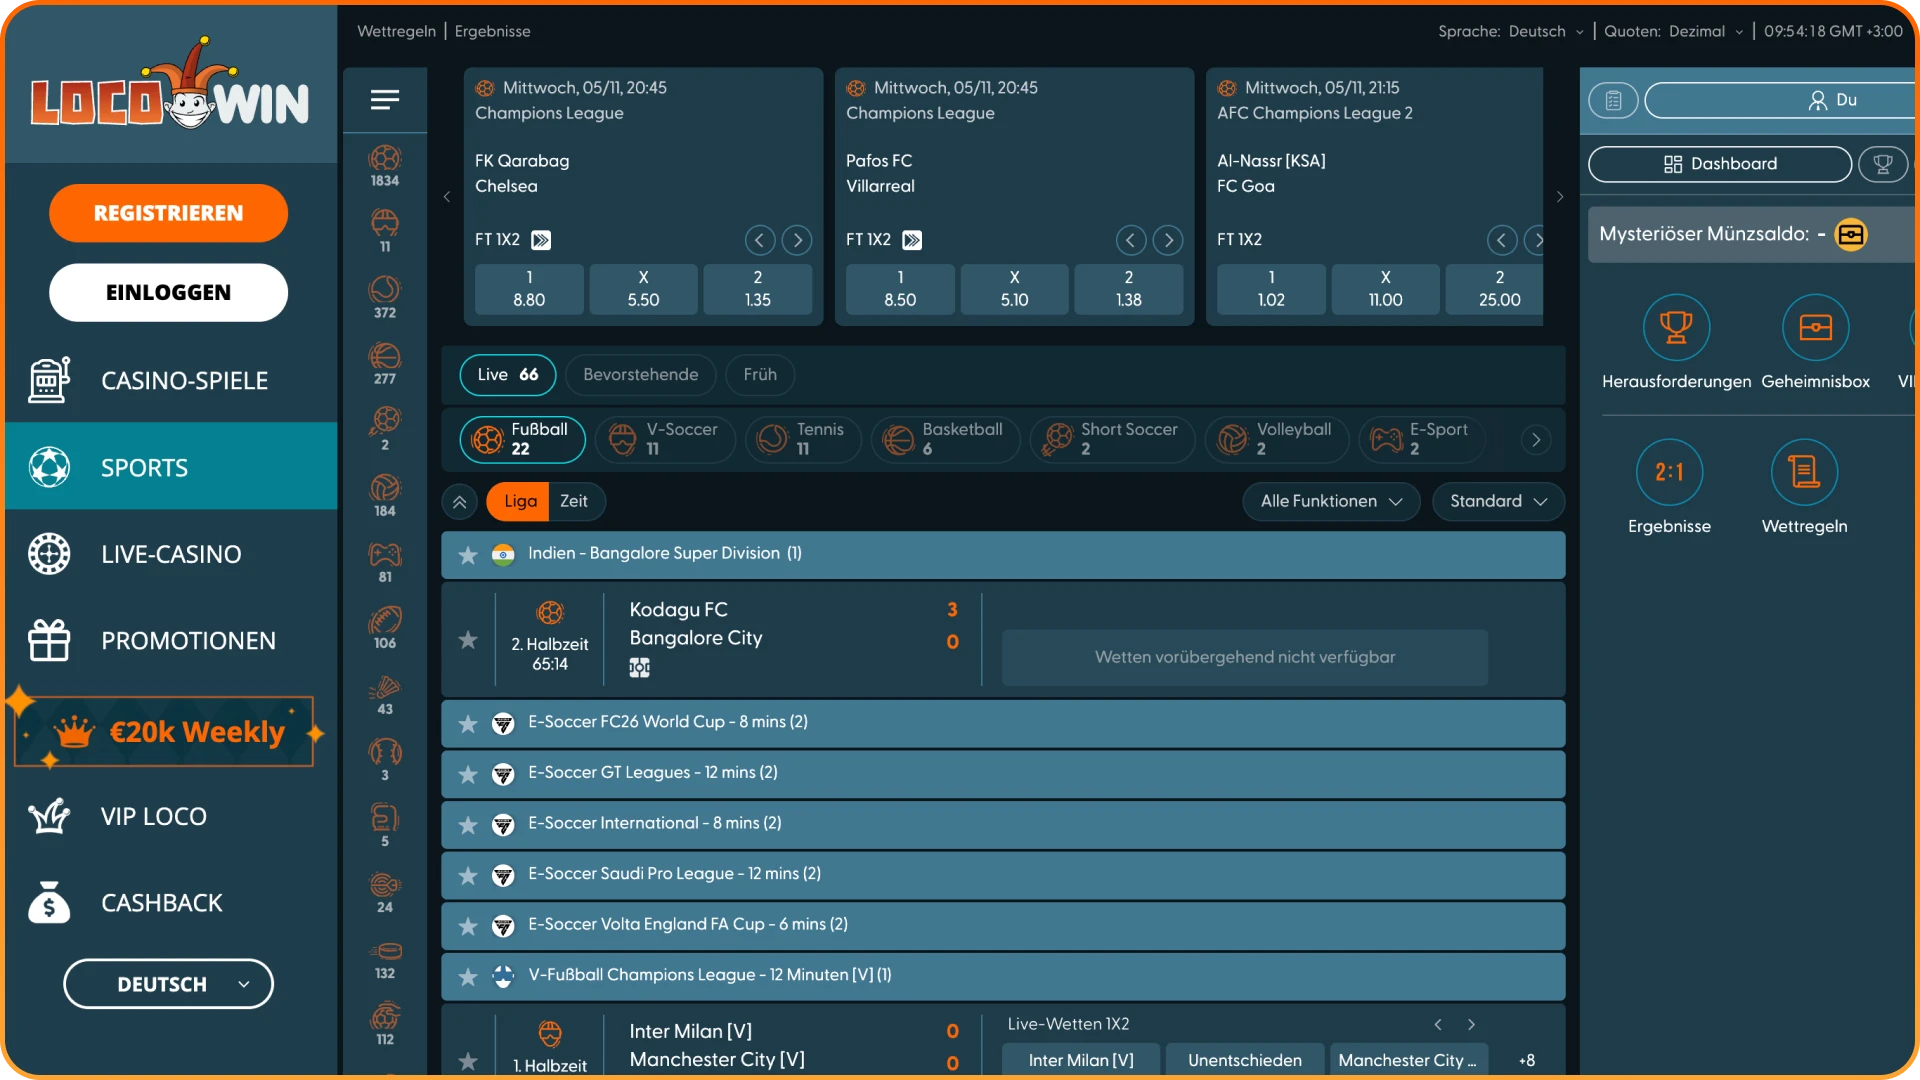Favorite V-Fußball Champions League
This screenshot has width=1920, height=1080.
click(467, 977)
